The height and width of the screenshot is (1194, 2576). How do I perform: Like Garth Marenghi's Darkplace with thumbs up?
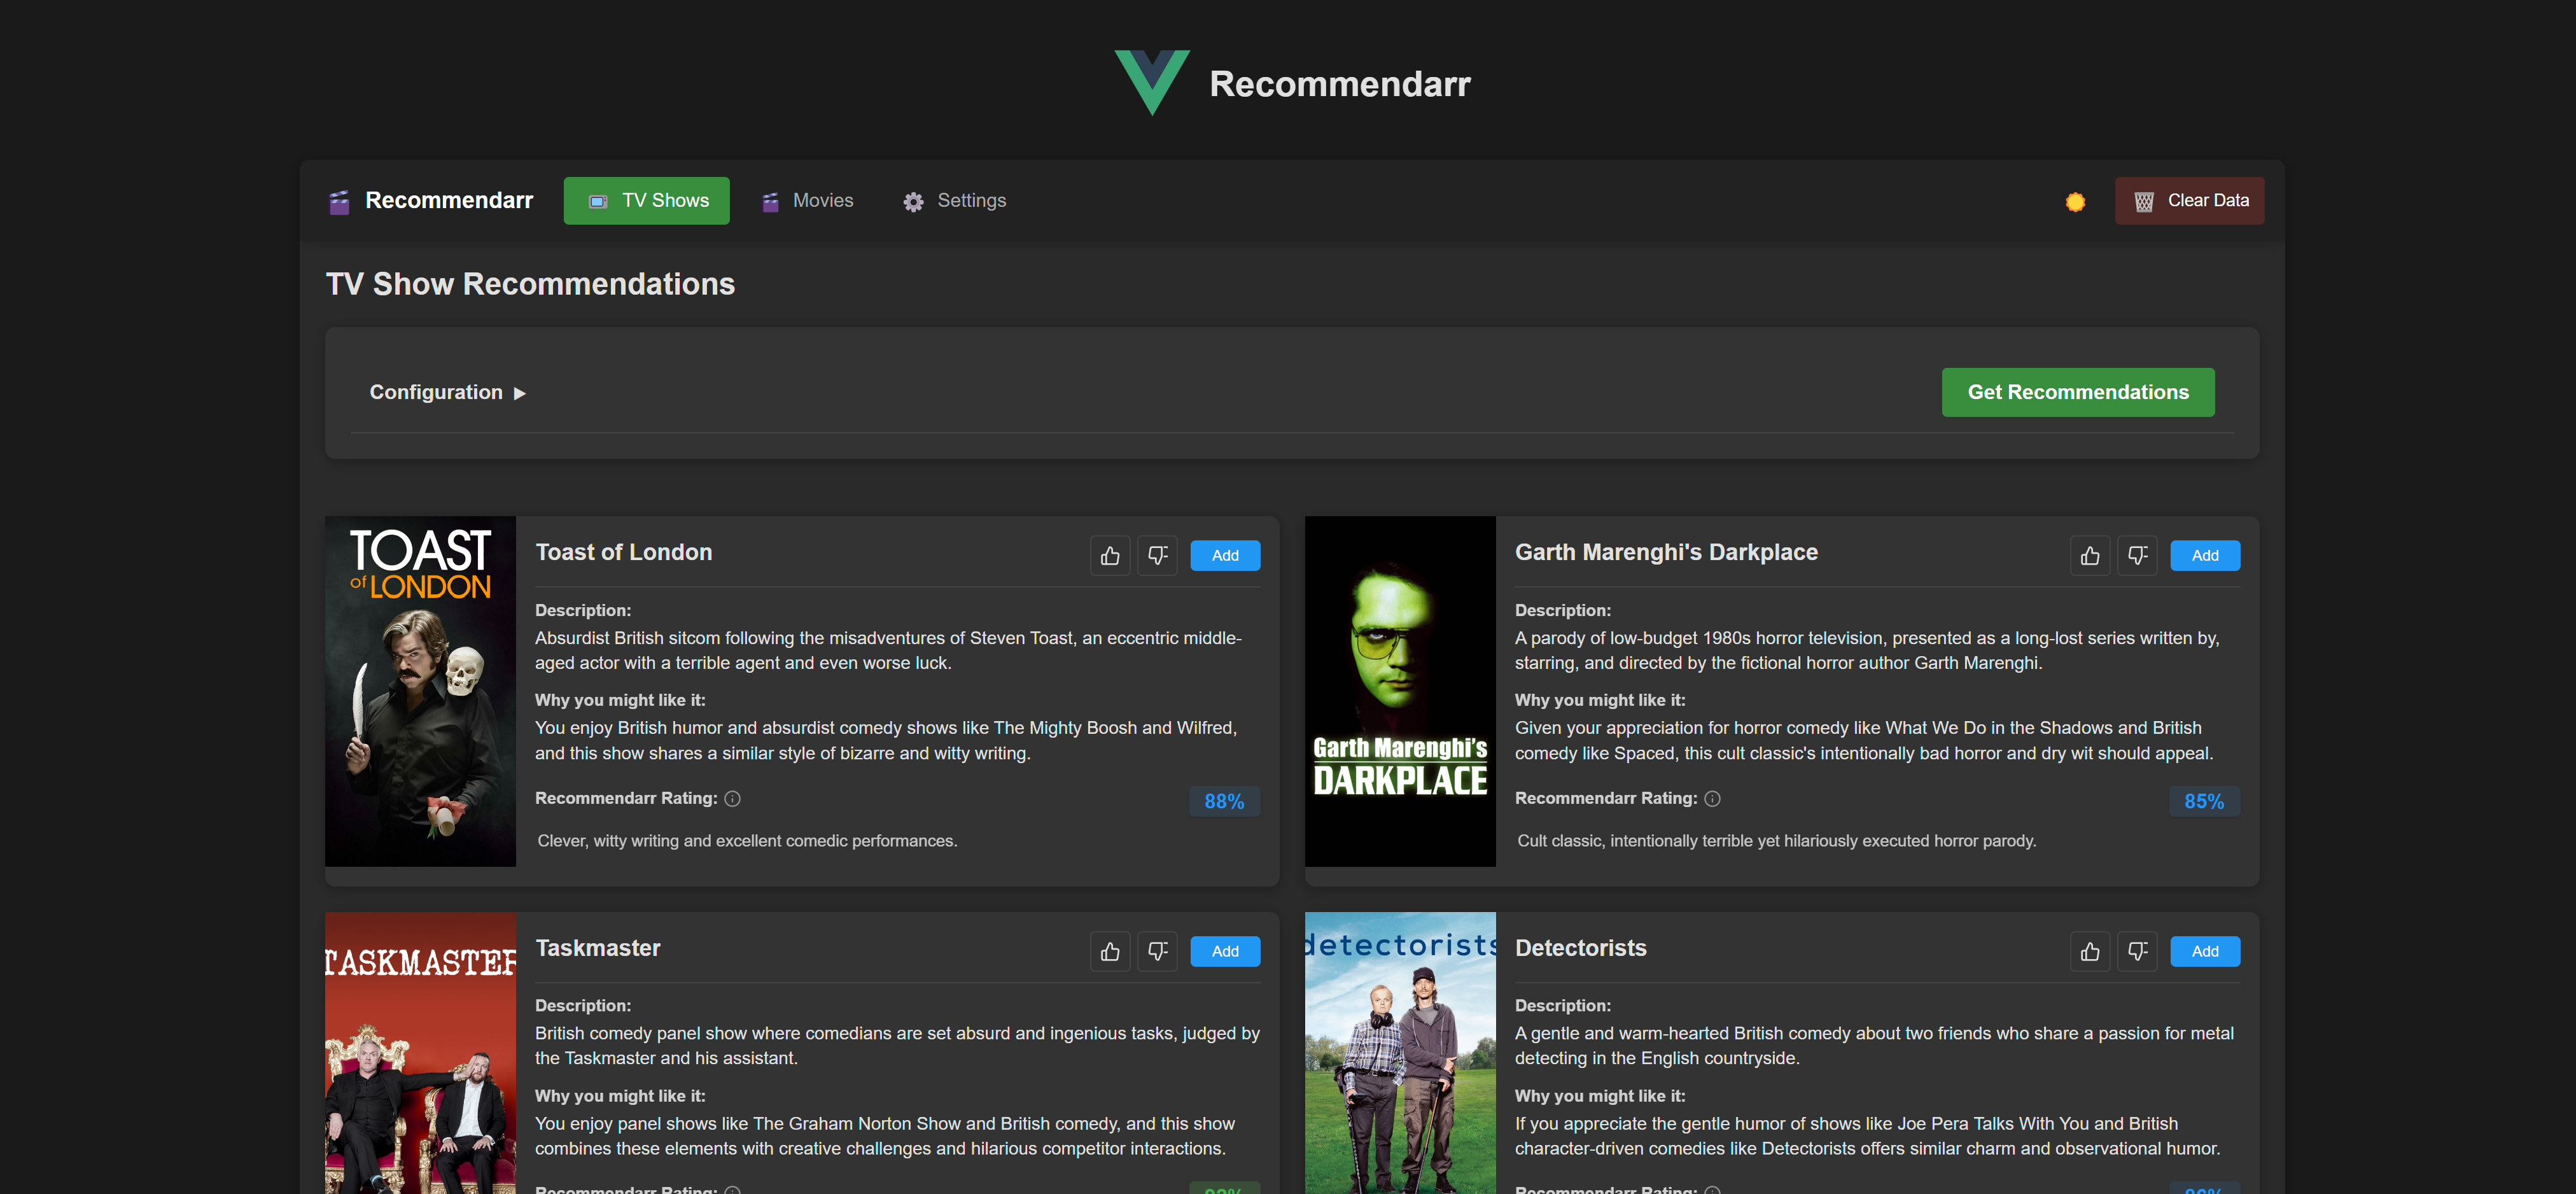tap(2090, 556)
